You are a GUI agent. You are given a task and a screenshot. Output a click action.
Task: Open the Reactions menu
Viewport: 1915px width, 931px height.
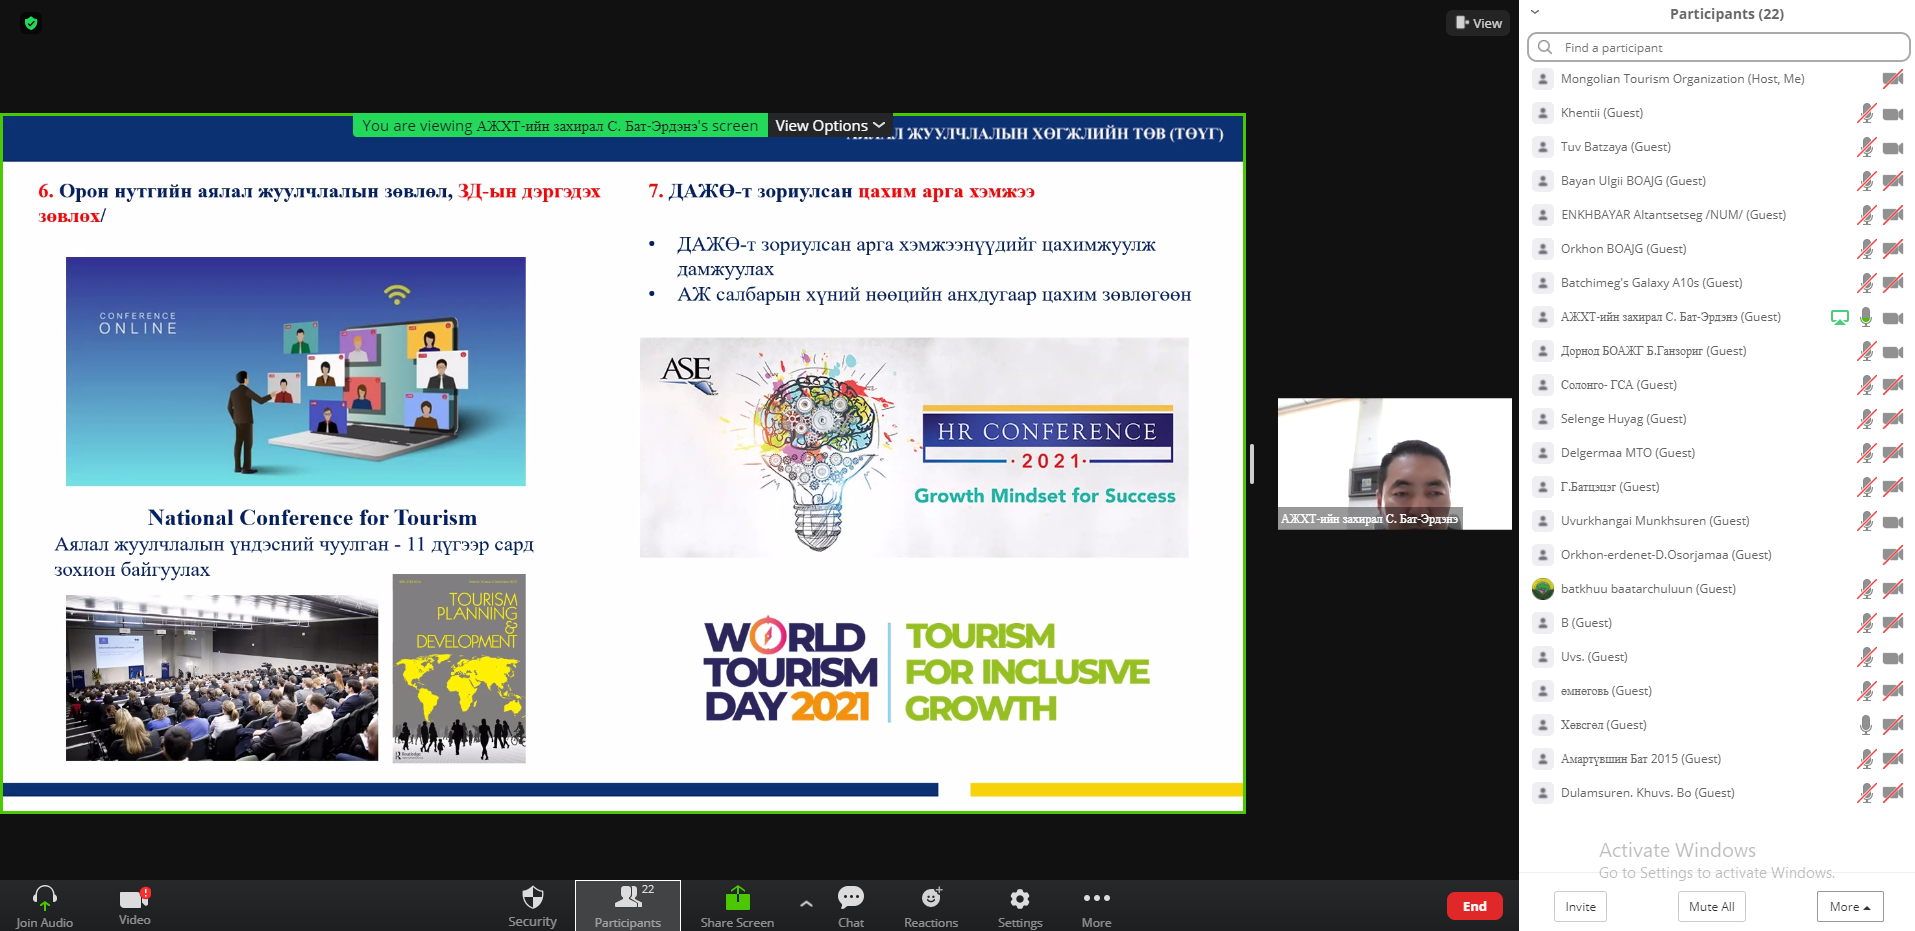click(x=931, y=898)
